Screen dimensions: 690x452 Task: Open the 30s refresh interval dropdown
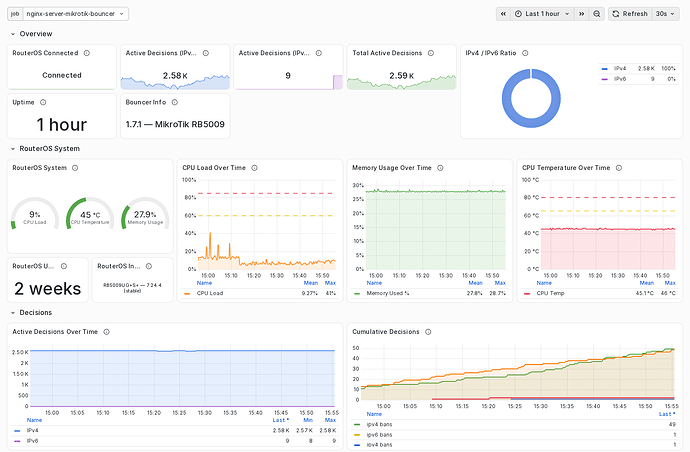coord(665,14)
